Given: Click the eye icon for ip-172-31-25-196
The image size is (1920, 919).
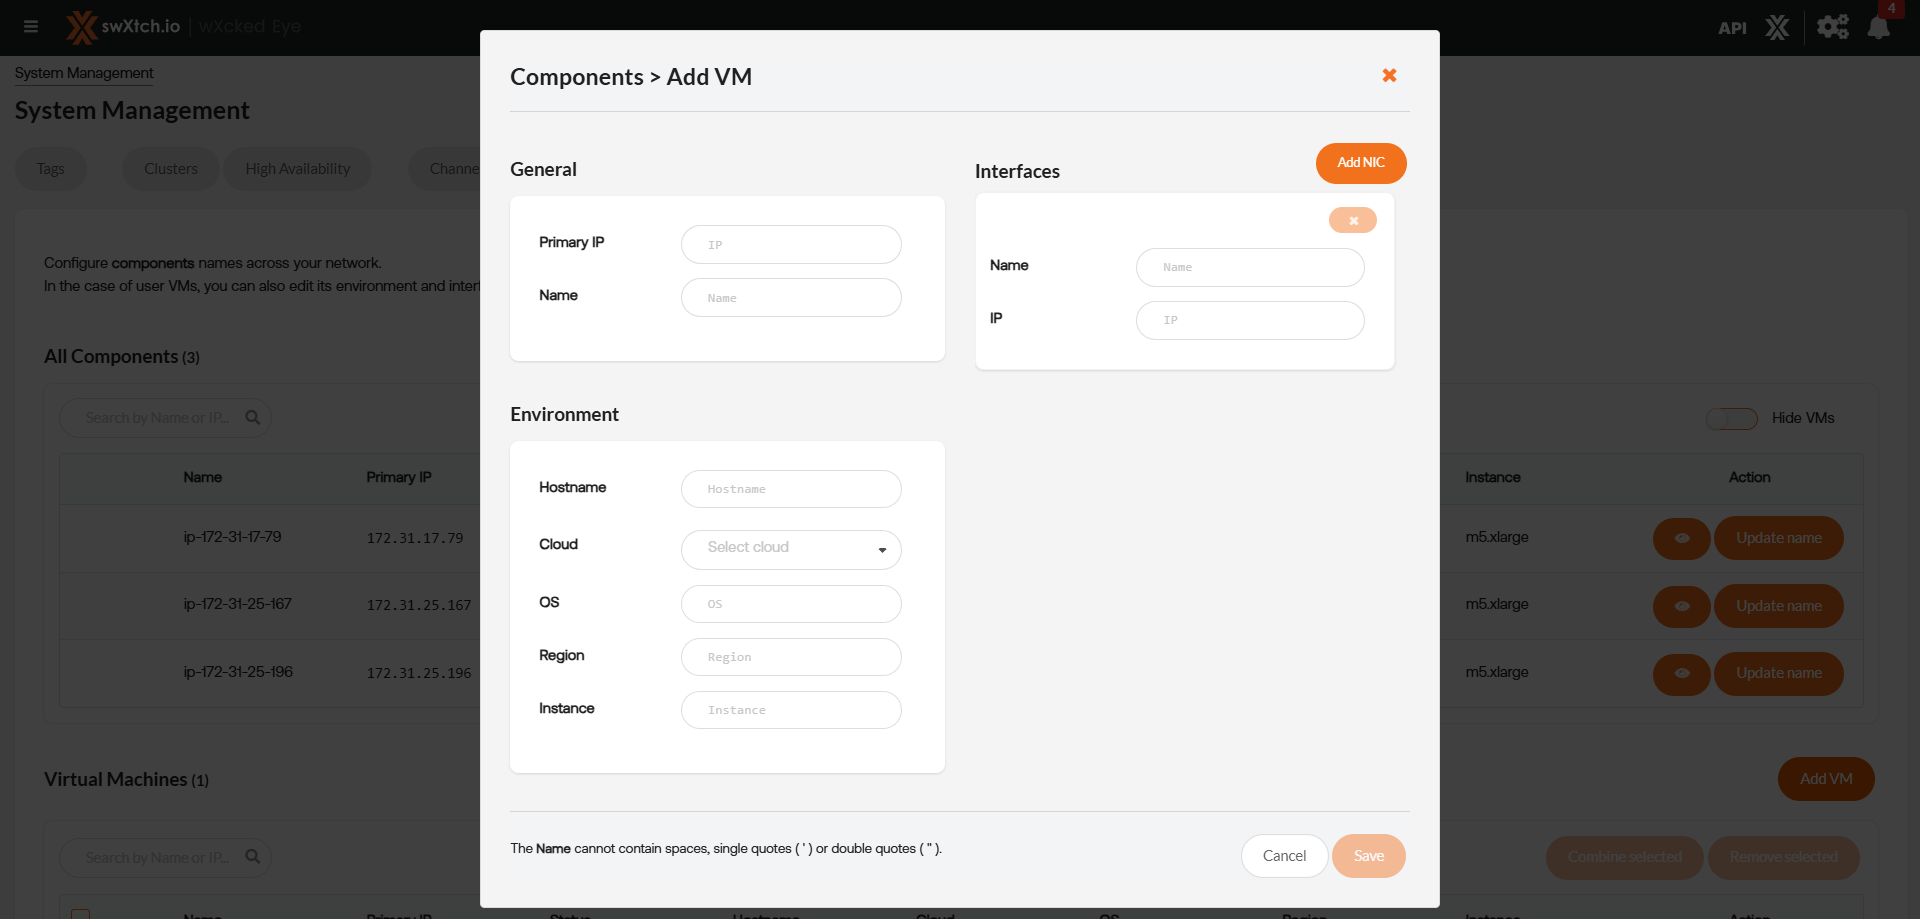Looking at the screenshot, I should tap(1681, 674).
